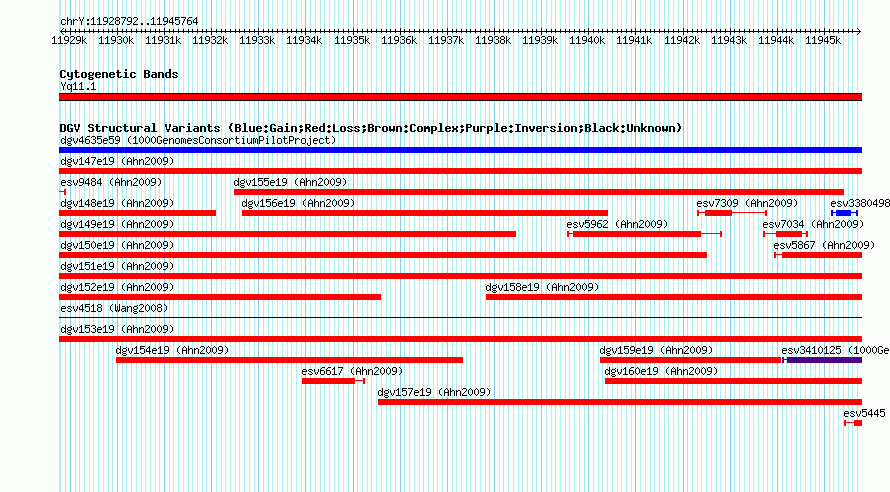Screen dimensions: 890x492
Task: Click the dgv154e19 red loss bar
Action: 289,360
